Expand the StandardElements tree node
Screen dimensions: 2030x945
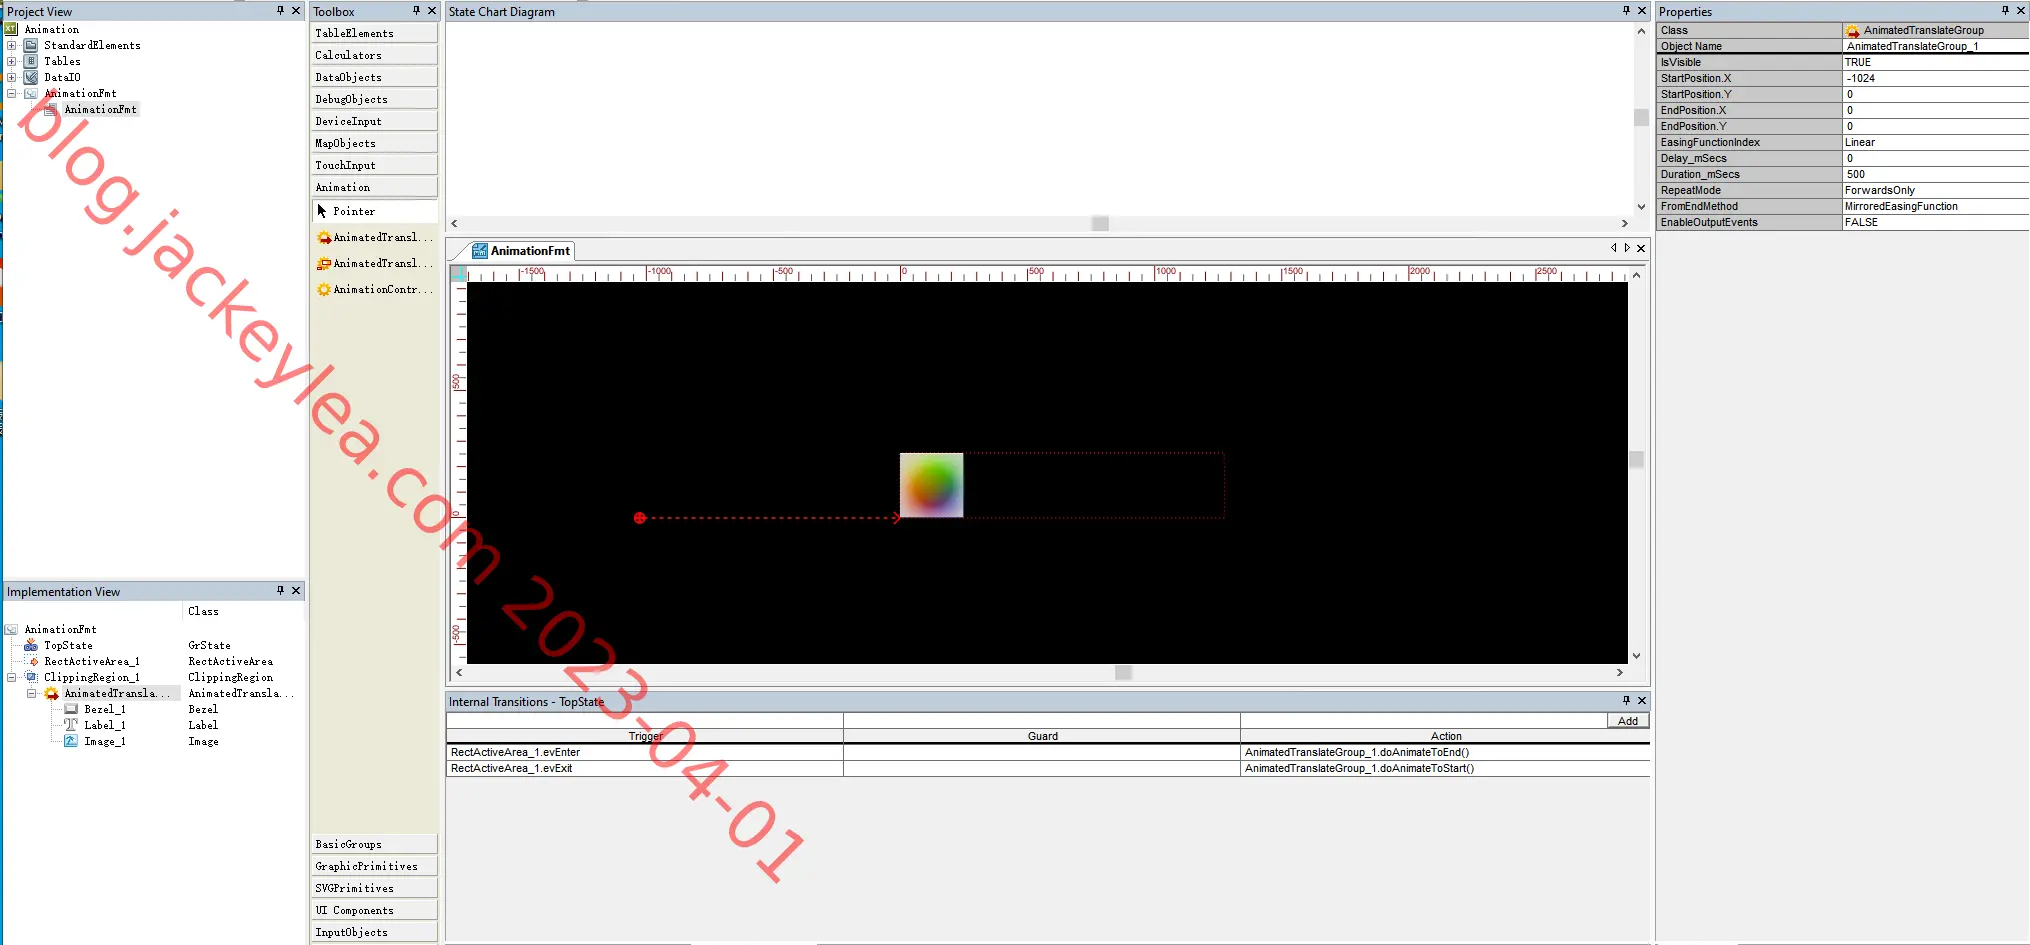click(12, 46)
